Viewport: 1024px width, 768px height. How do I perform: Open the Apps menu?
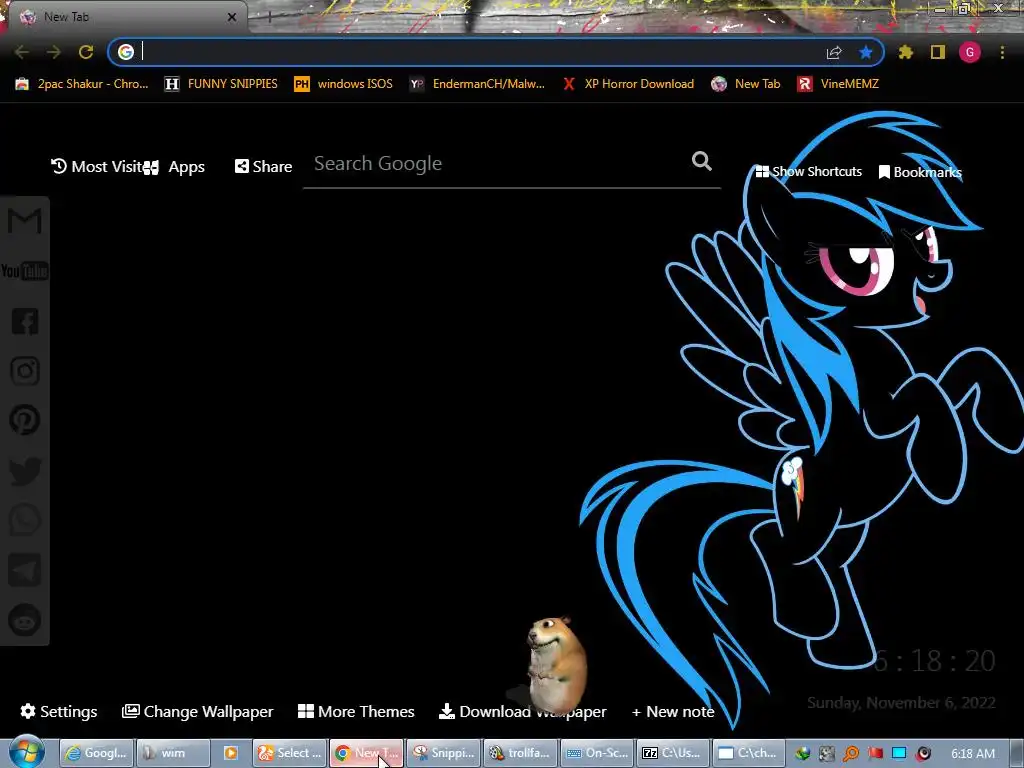click(175, 167)
